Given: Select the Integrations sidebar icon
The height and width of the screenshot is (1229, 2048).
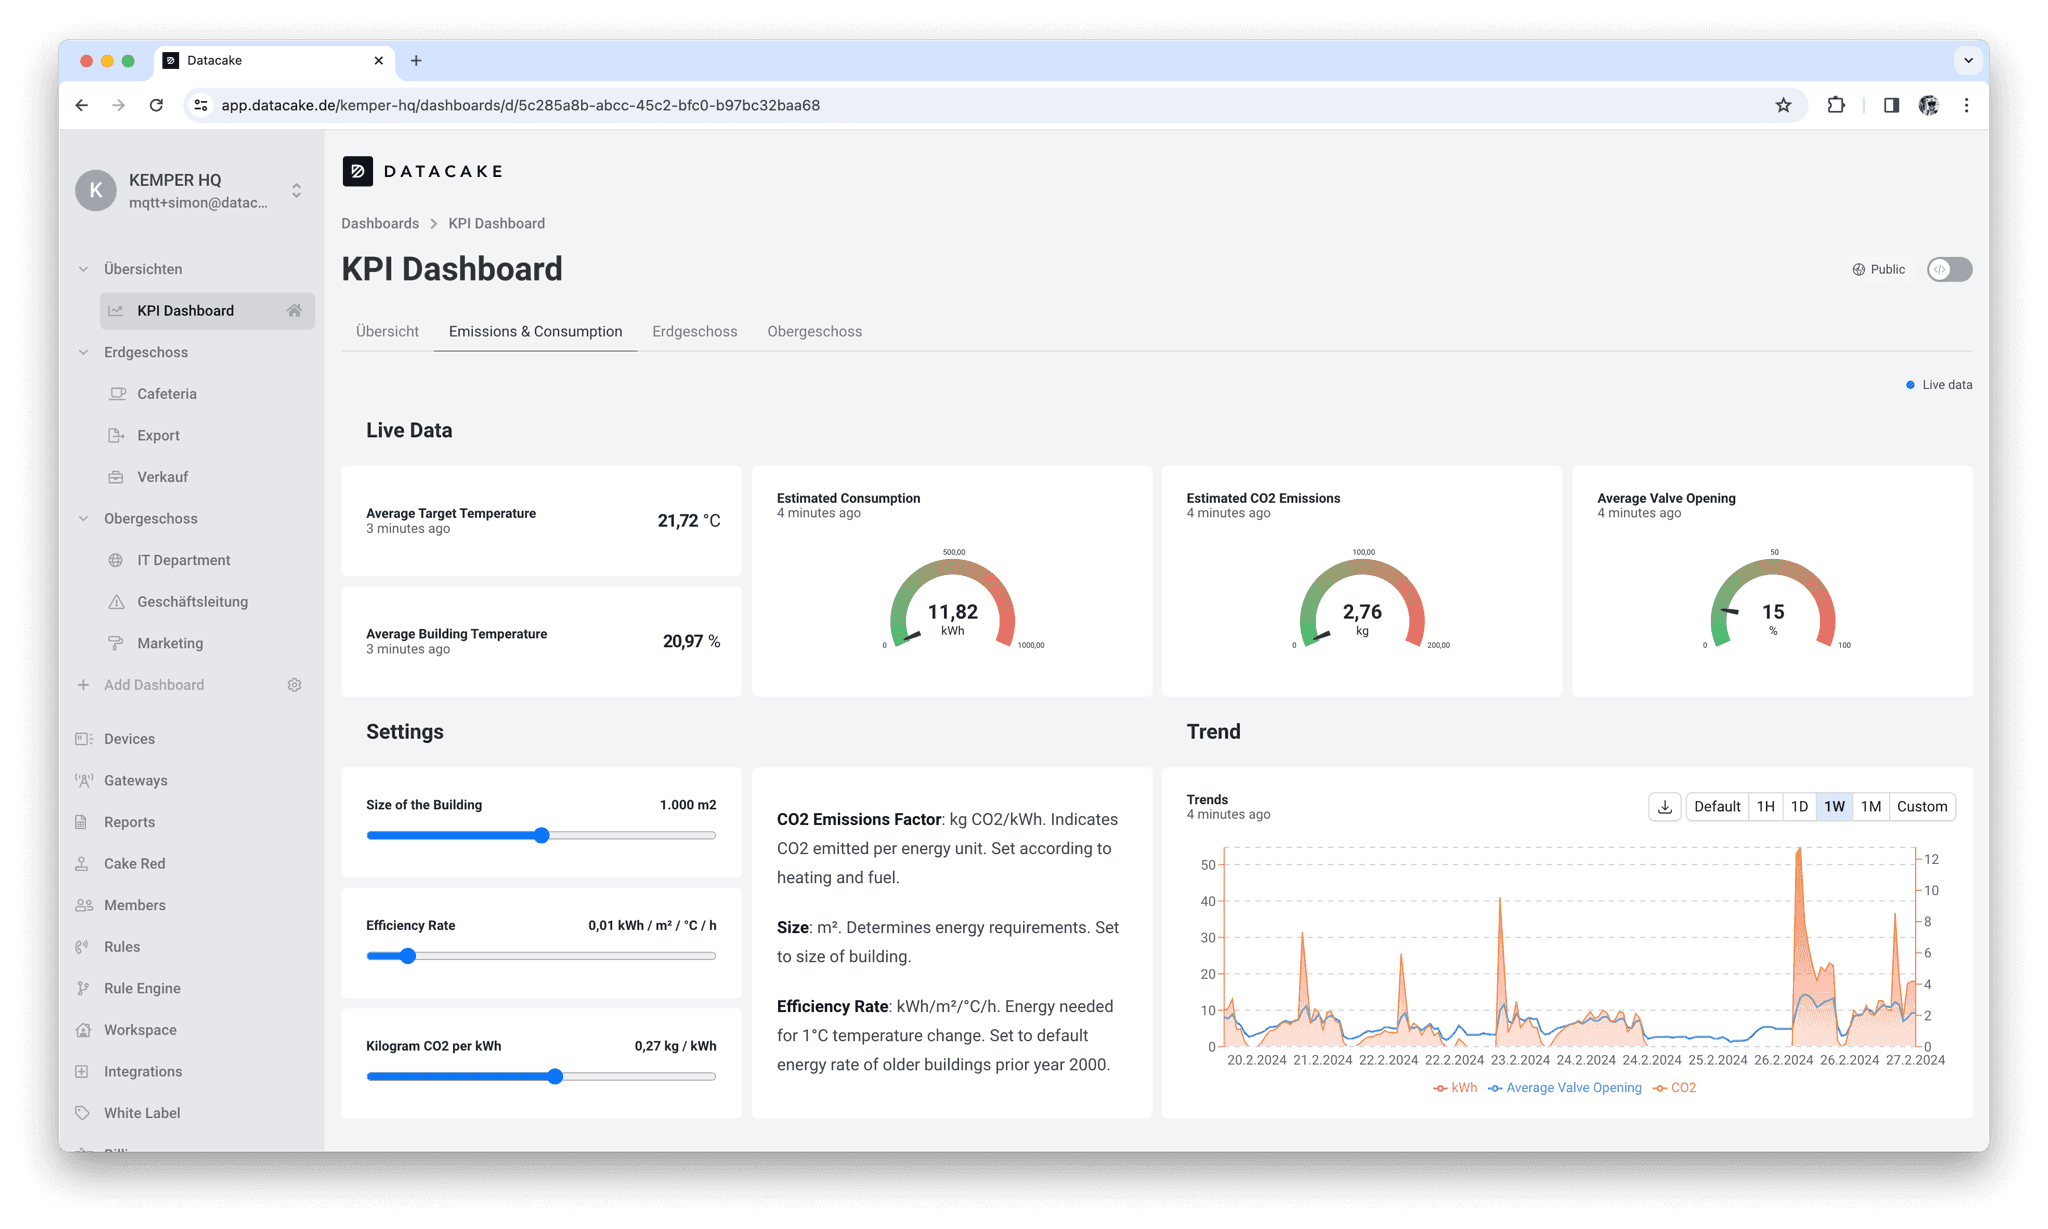Looking at the screenshot, I should click(x=81, y=1071).
